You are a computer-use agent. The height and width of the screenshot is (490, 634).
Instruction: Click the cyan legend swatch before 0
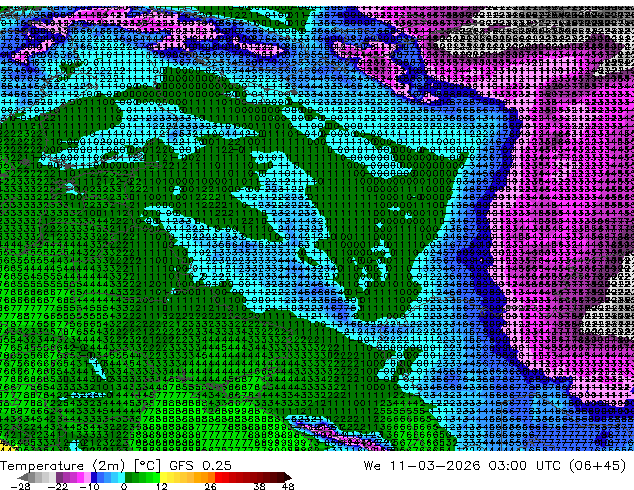tap(121, 477)
